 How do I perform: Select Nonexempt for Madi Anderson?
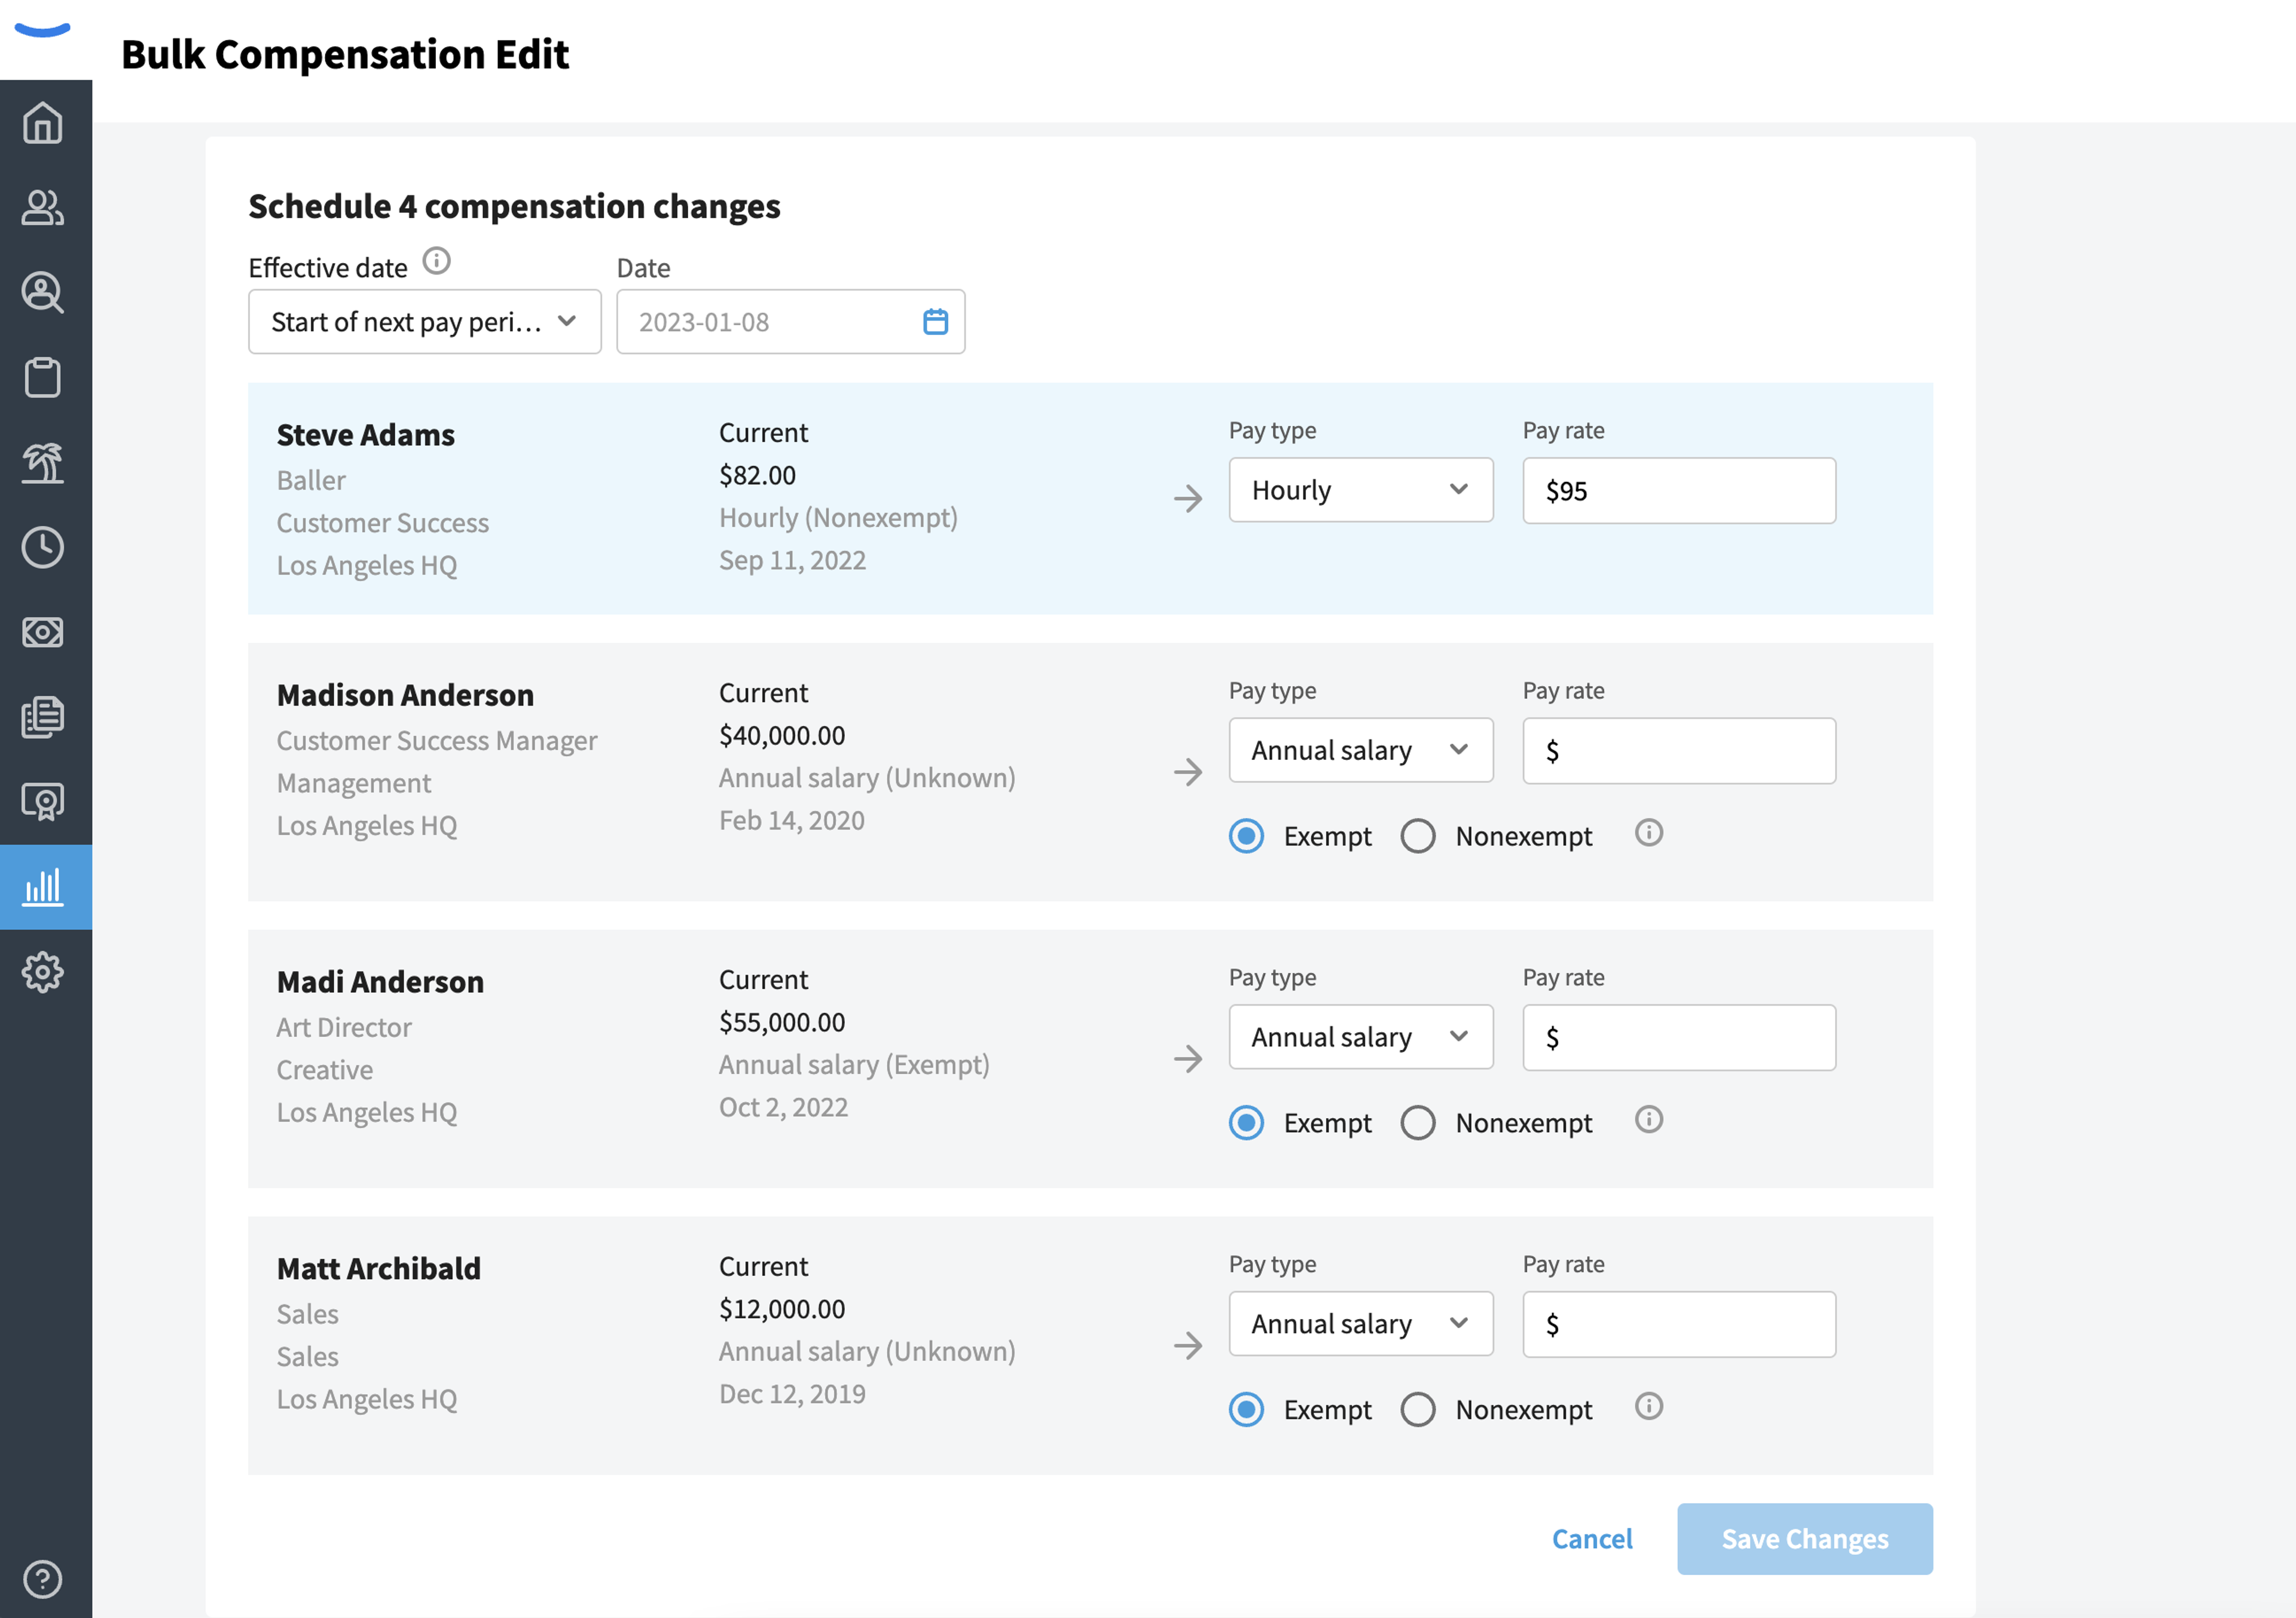tap(1418, 1123)
